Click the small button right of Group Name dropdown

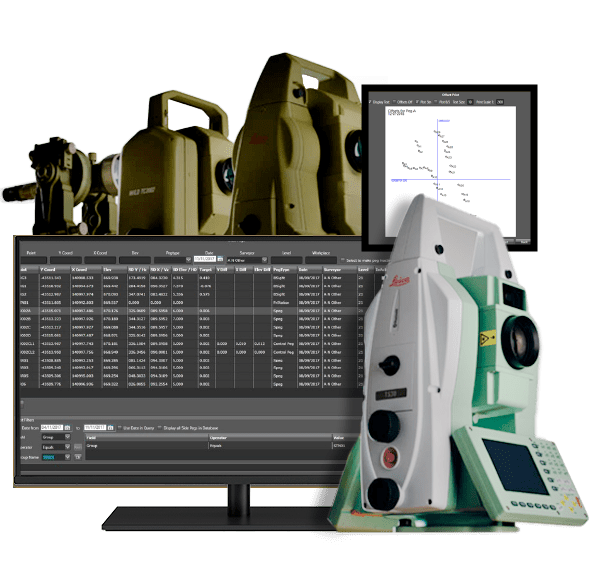point(78,457)
